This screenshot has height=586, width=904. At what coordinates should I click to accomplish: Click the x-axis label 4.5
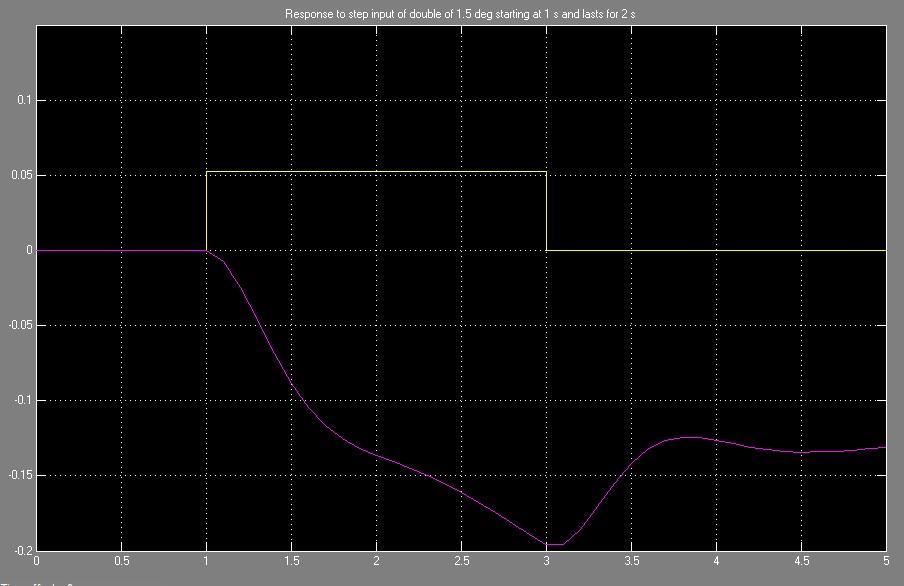tap(801, 563)
